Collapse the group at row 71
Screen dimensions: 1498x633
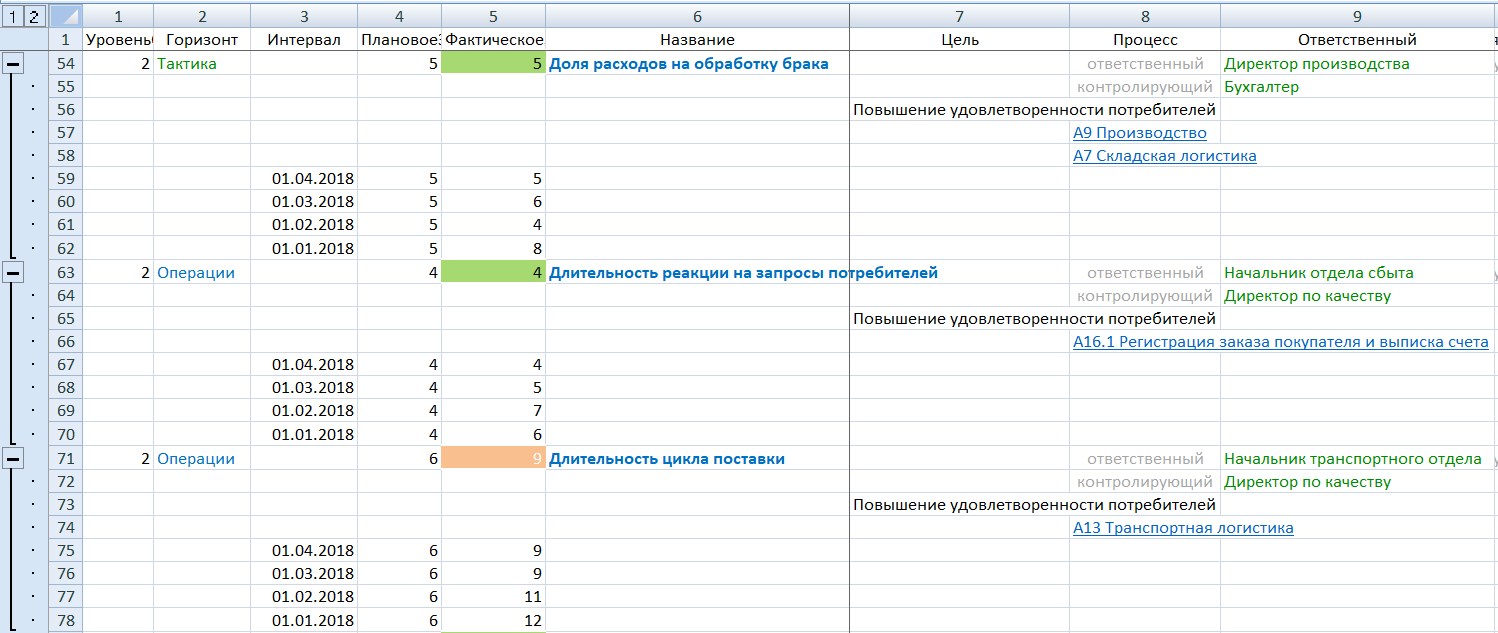point(12,459)
